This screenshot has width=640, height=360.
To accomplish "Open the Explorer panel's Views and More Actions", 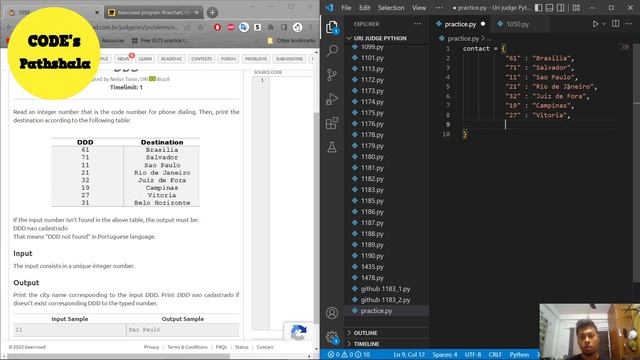I will click(x=418, y=24).
